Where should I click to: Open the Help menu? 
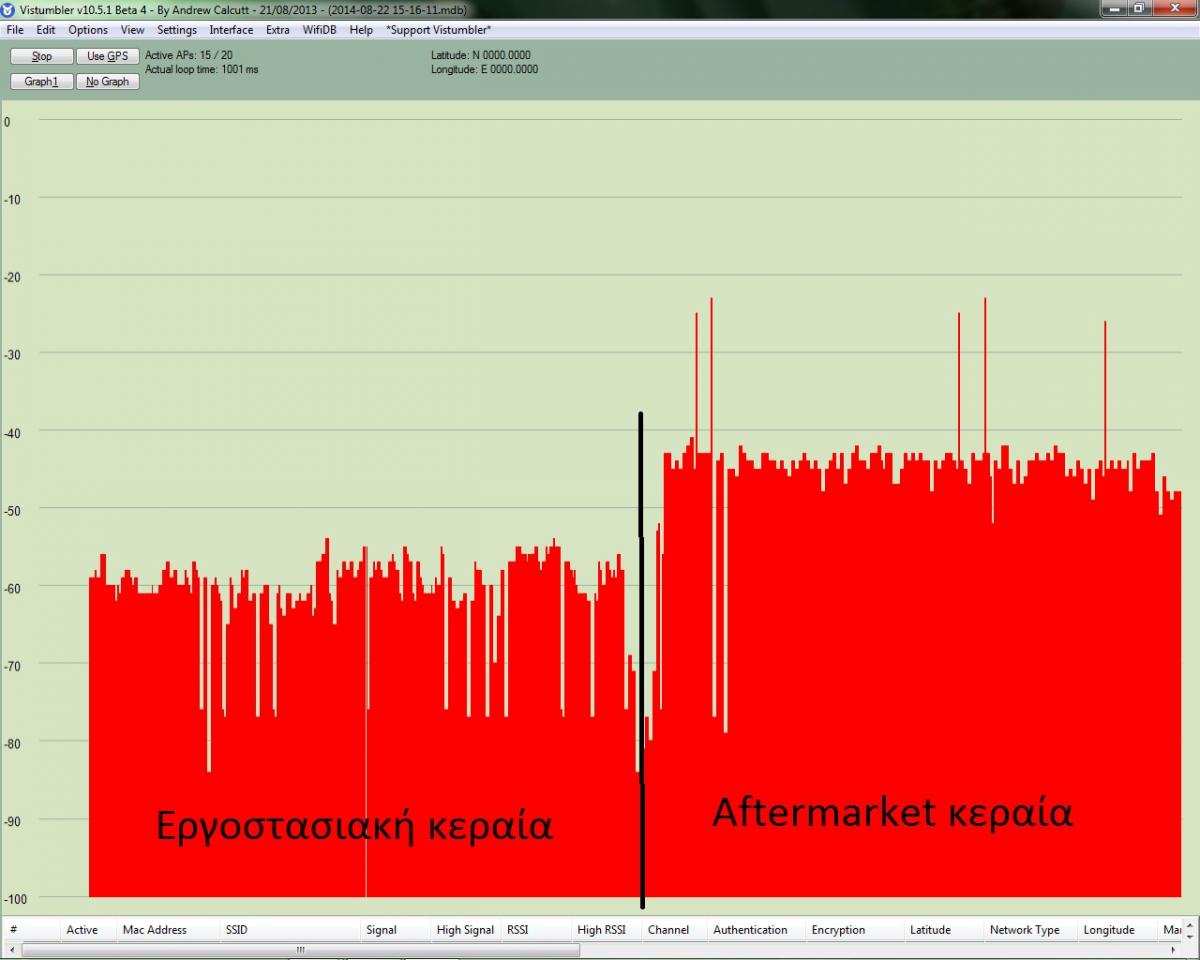pos(361,30)
